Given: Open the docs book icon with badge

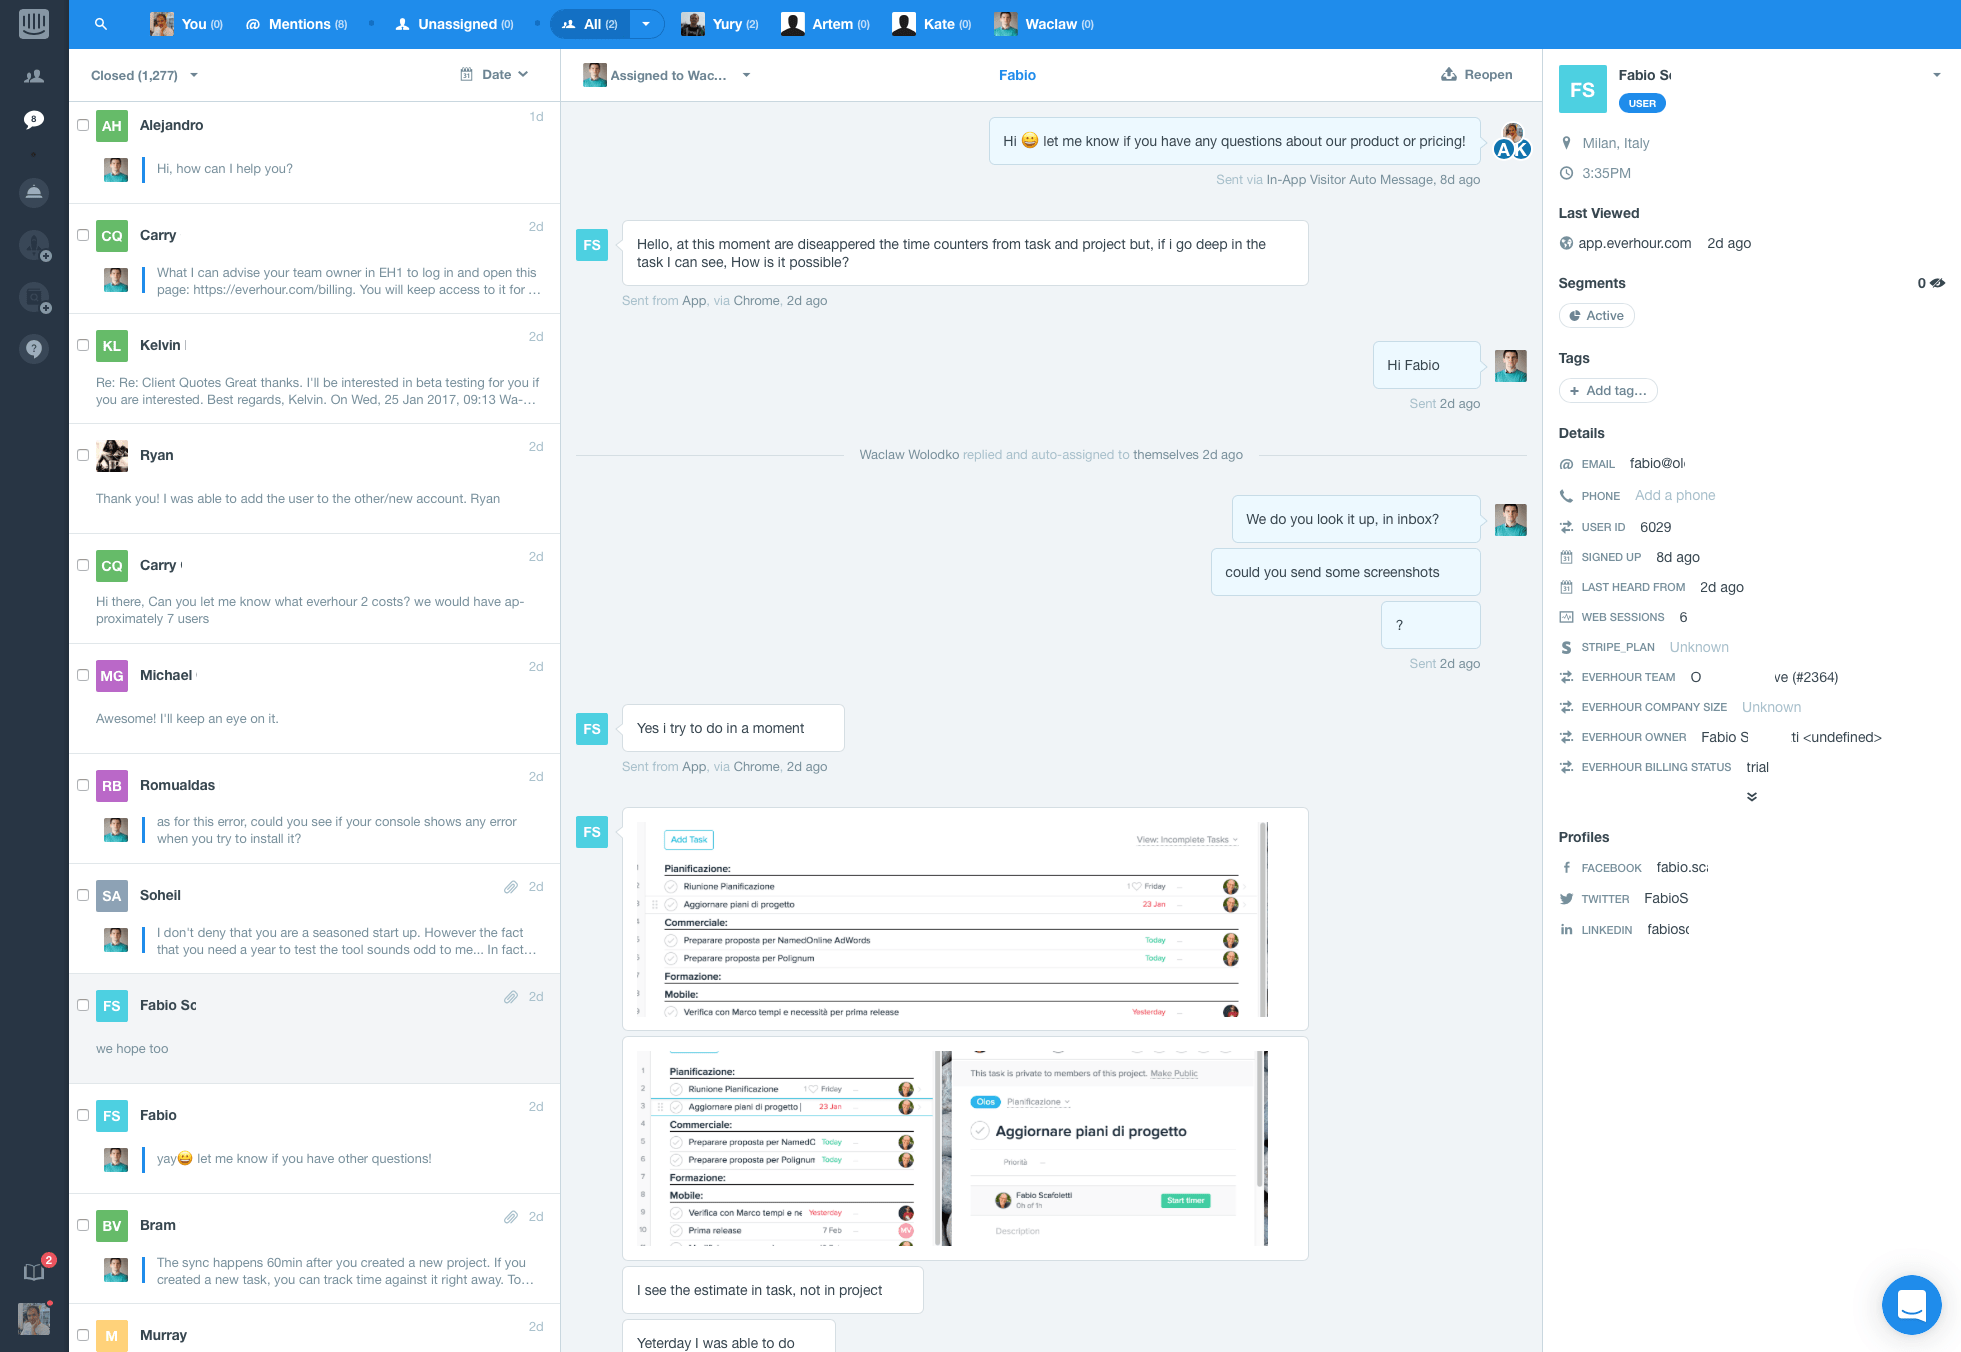Looking at the screenshot, I should pos(34,1271).
